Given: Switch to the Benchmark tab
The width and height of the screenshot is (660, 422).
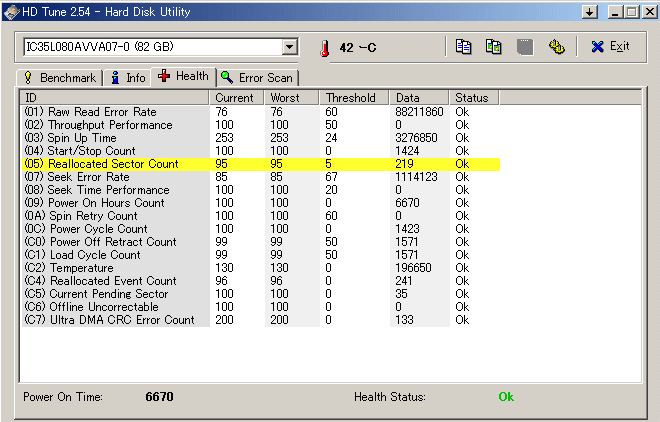Looking at the screenshot, I should [x=60, y=78].
